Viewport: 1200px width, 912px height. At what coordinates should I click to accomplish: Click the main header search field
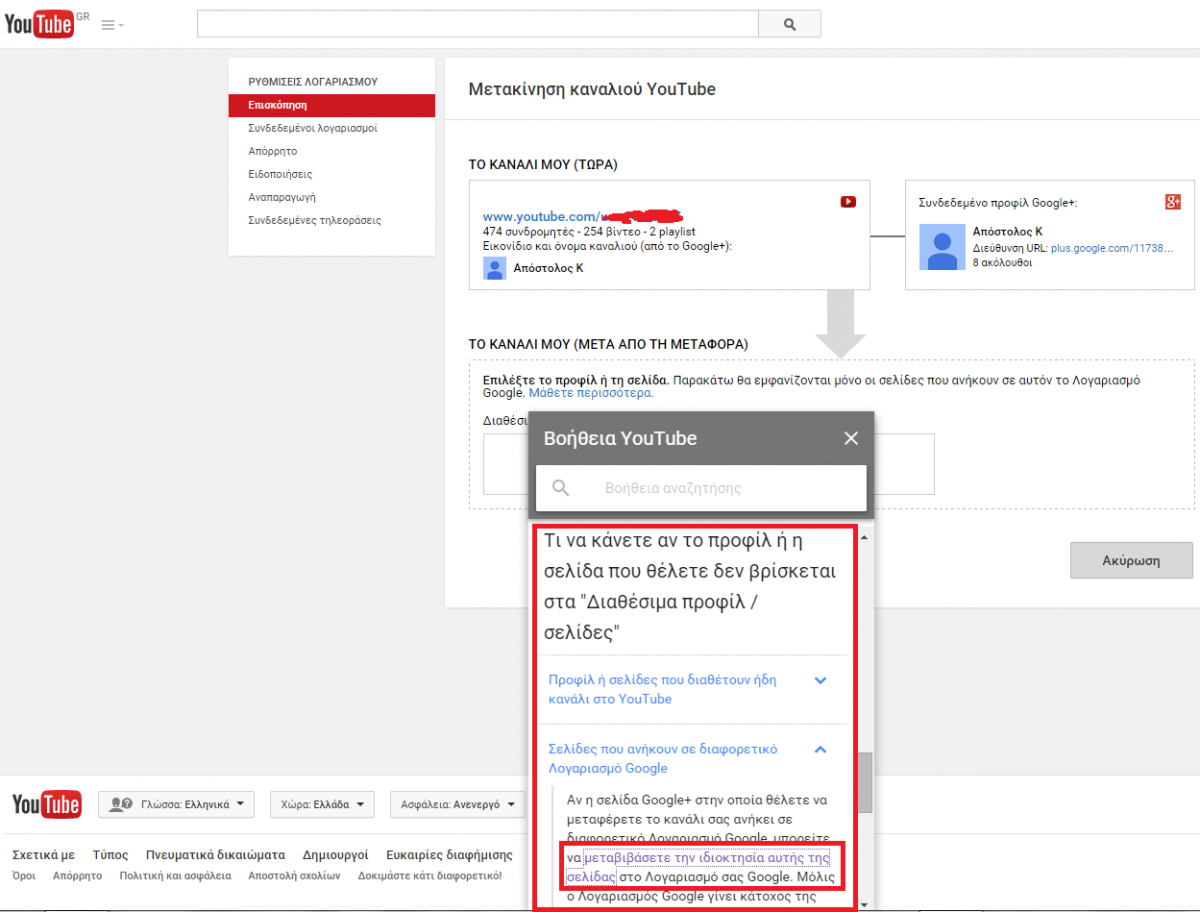[x=477, y=24]
